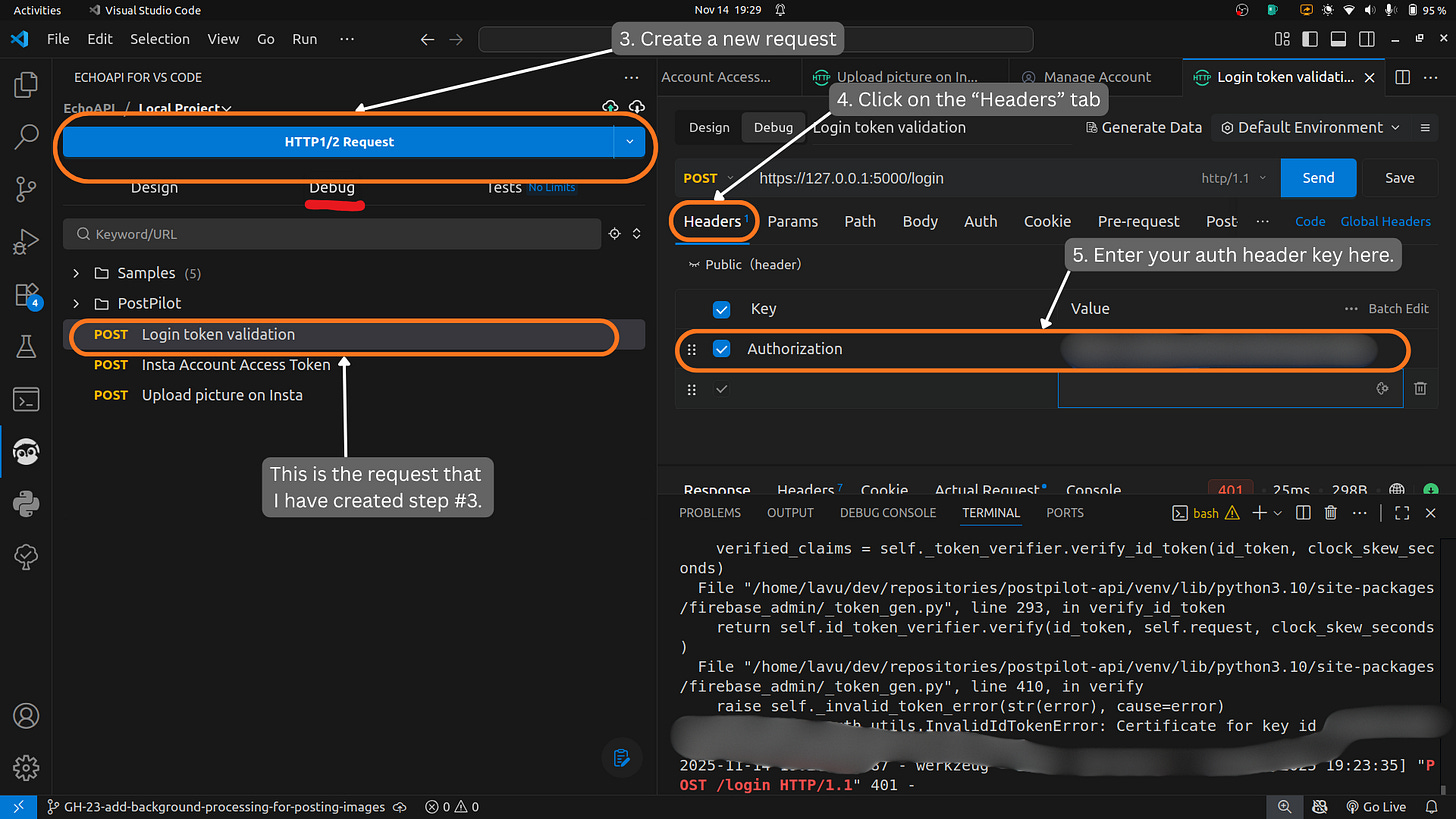
Task: Click the Send button
Action: tap(1318, 178)
